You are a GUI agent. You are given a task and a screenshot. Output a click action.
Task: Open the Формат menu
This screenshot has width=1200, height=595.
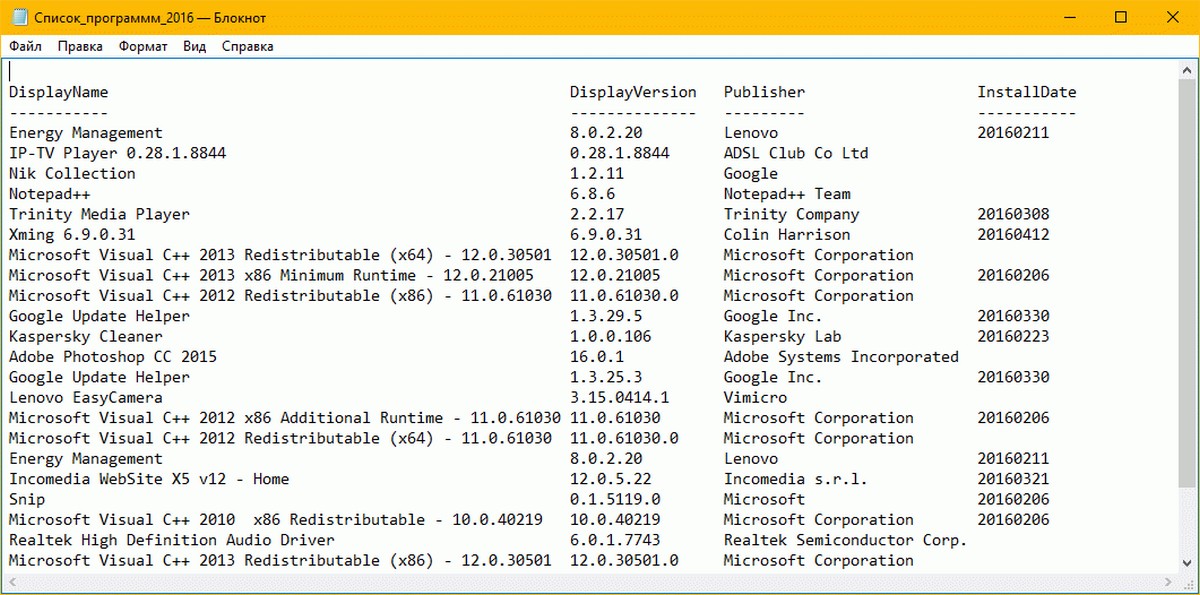point(142,46)
